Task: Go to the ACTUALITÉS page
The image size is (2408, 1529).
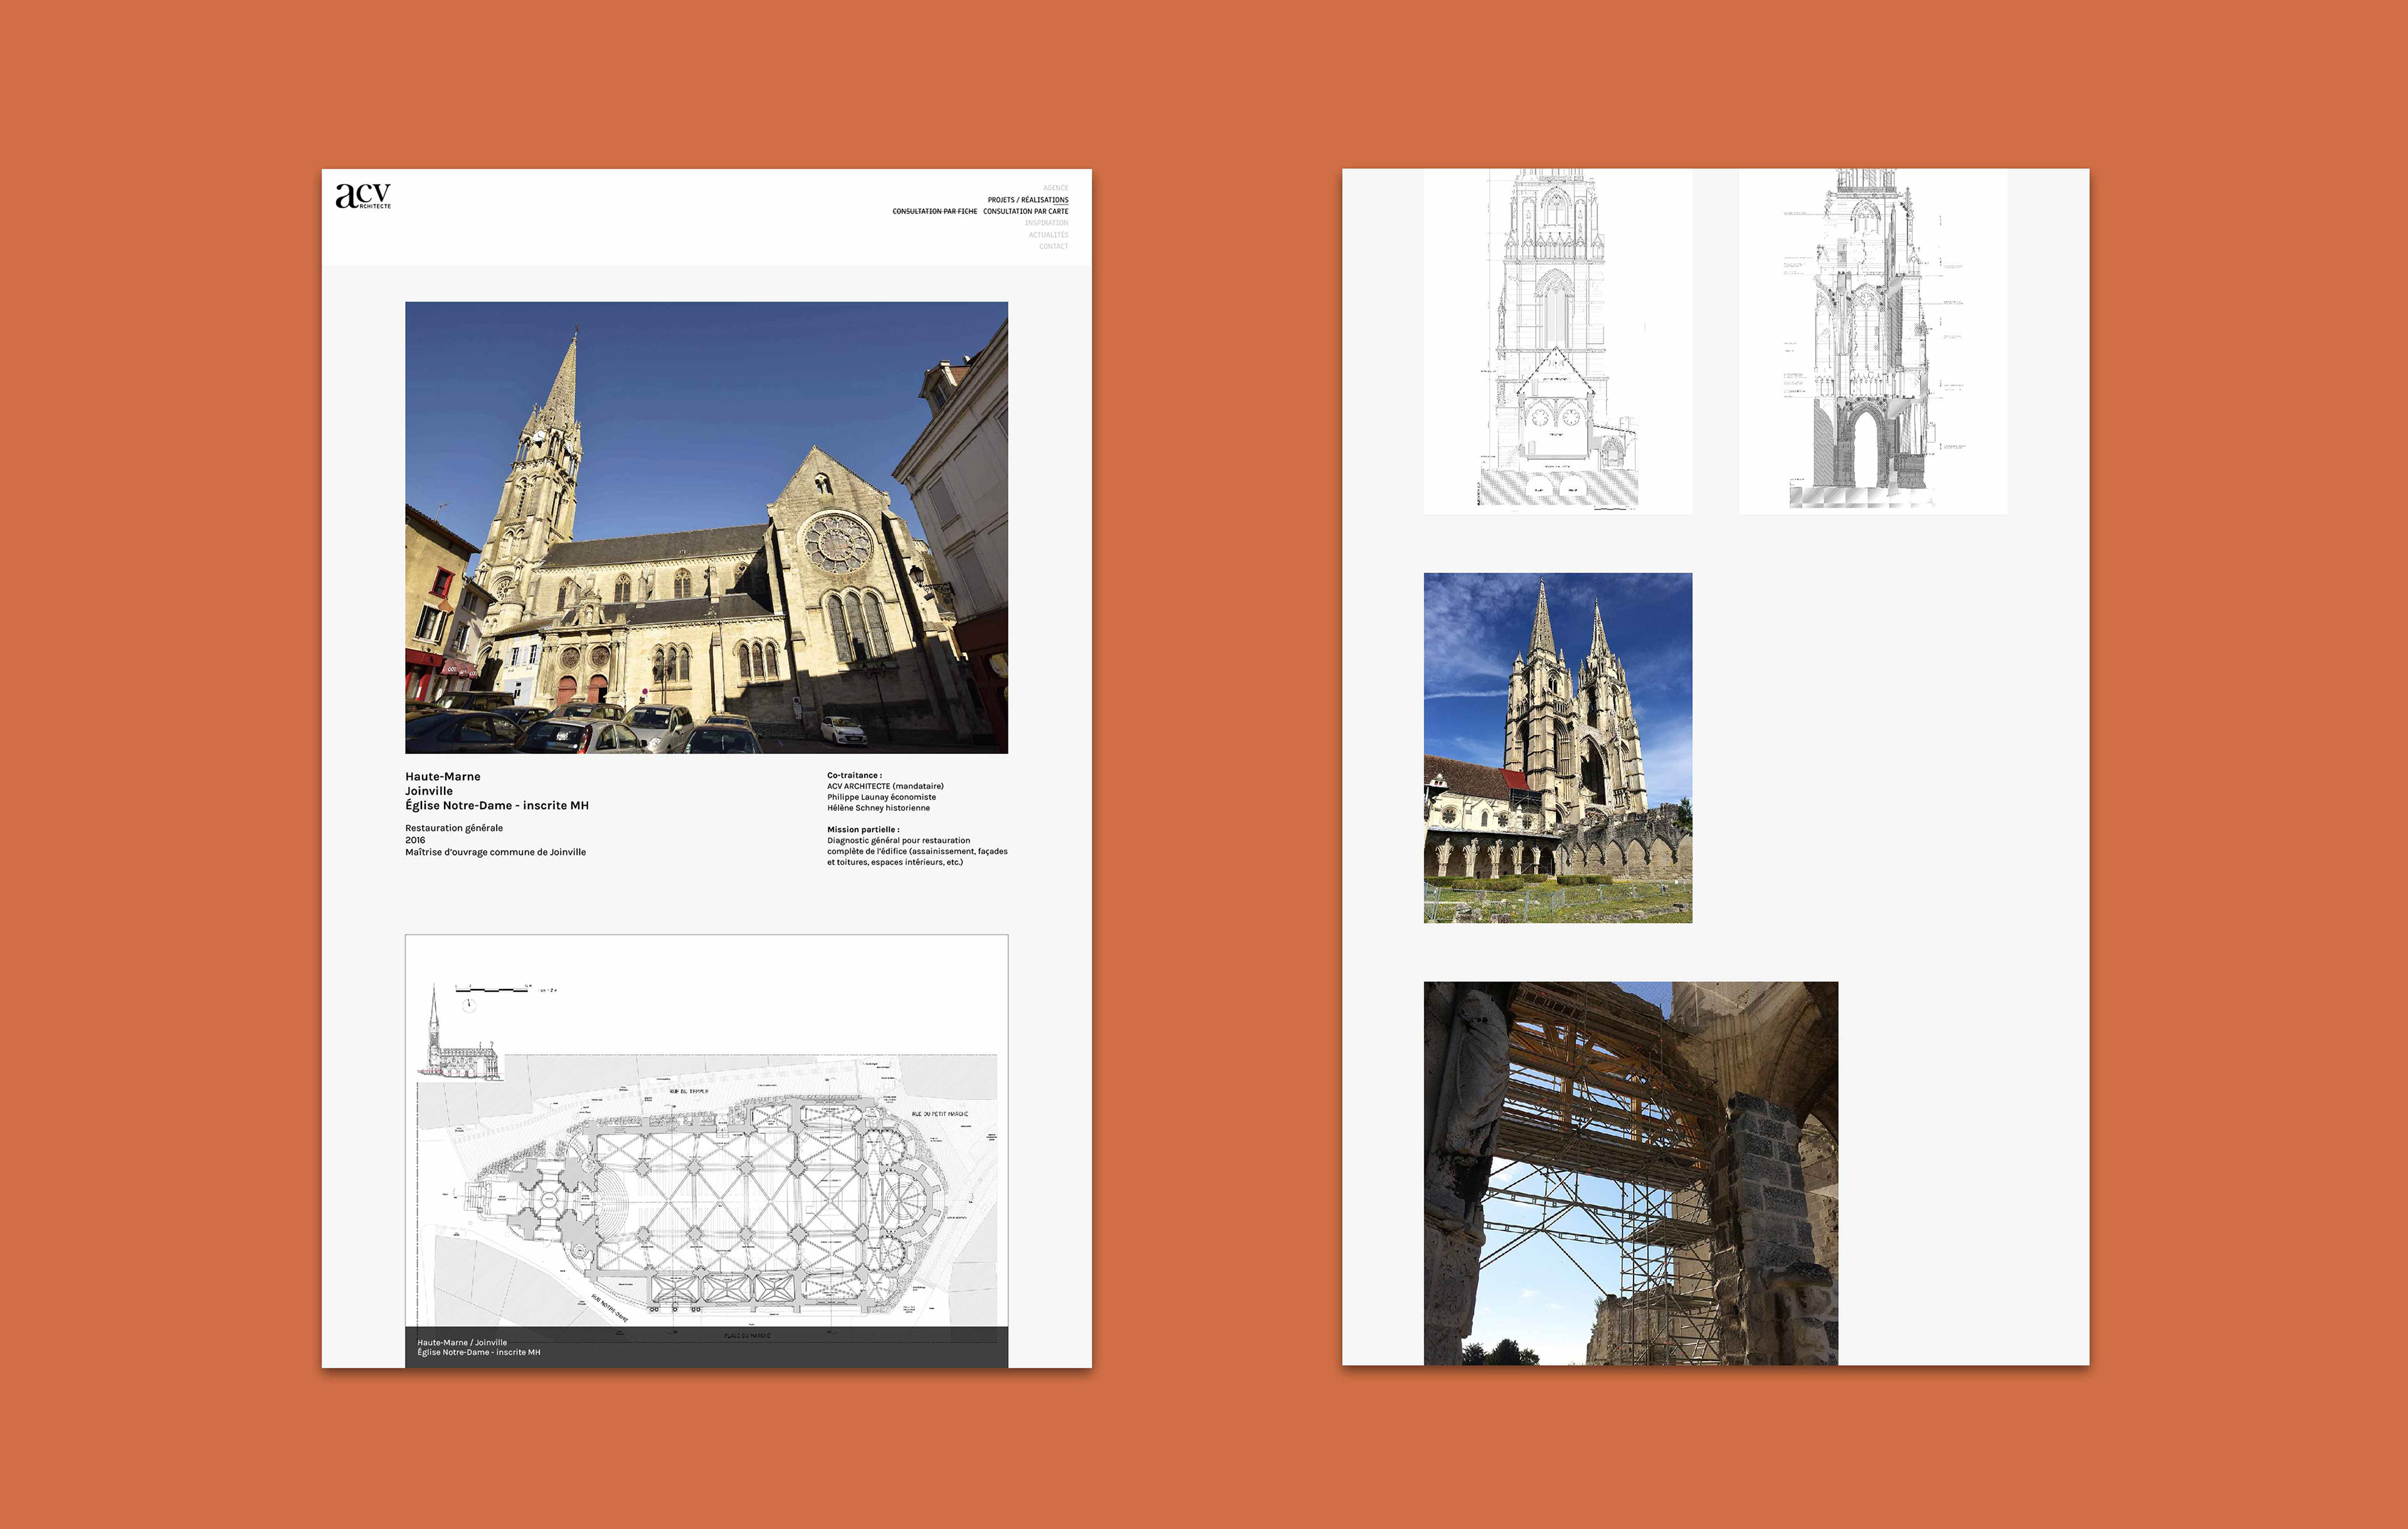Action: (x=1048, y=235)
